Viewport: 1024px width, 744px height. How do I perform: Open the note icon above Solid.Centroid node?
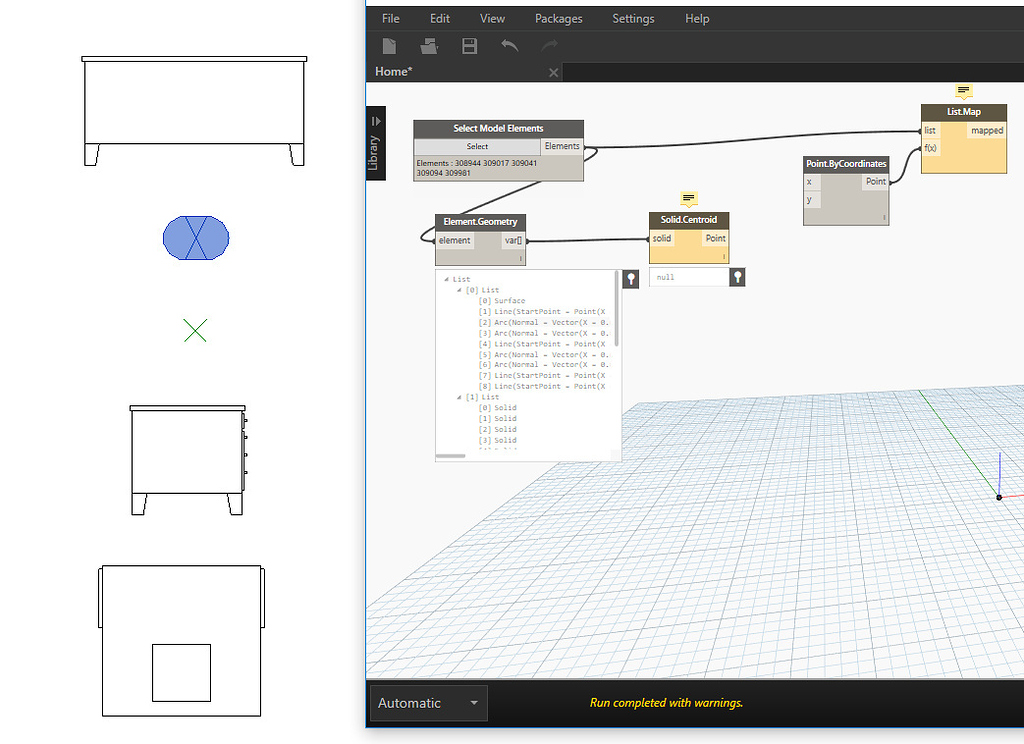(688, 198)
